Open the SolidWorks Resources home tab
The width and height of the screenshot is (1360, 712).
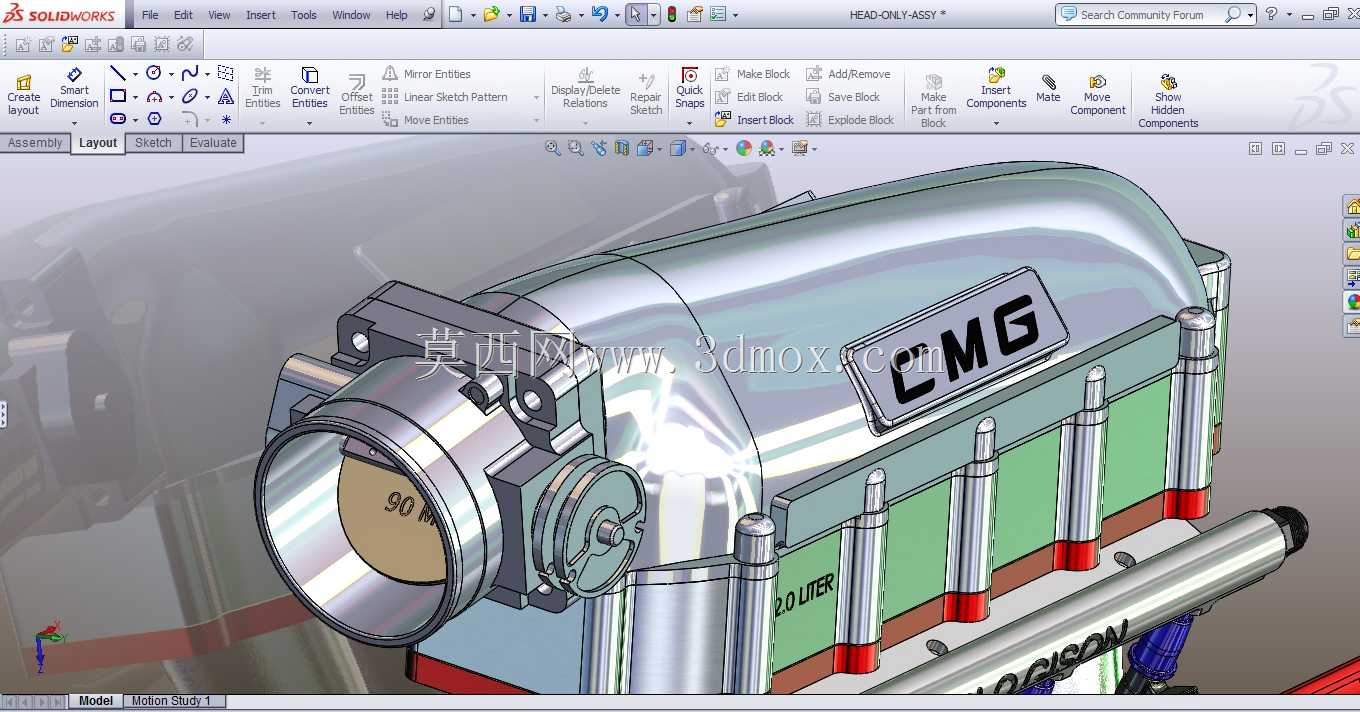1352,207
